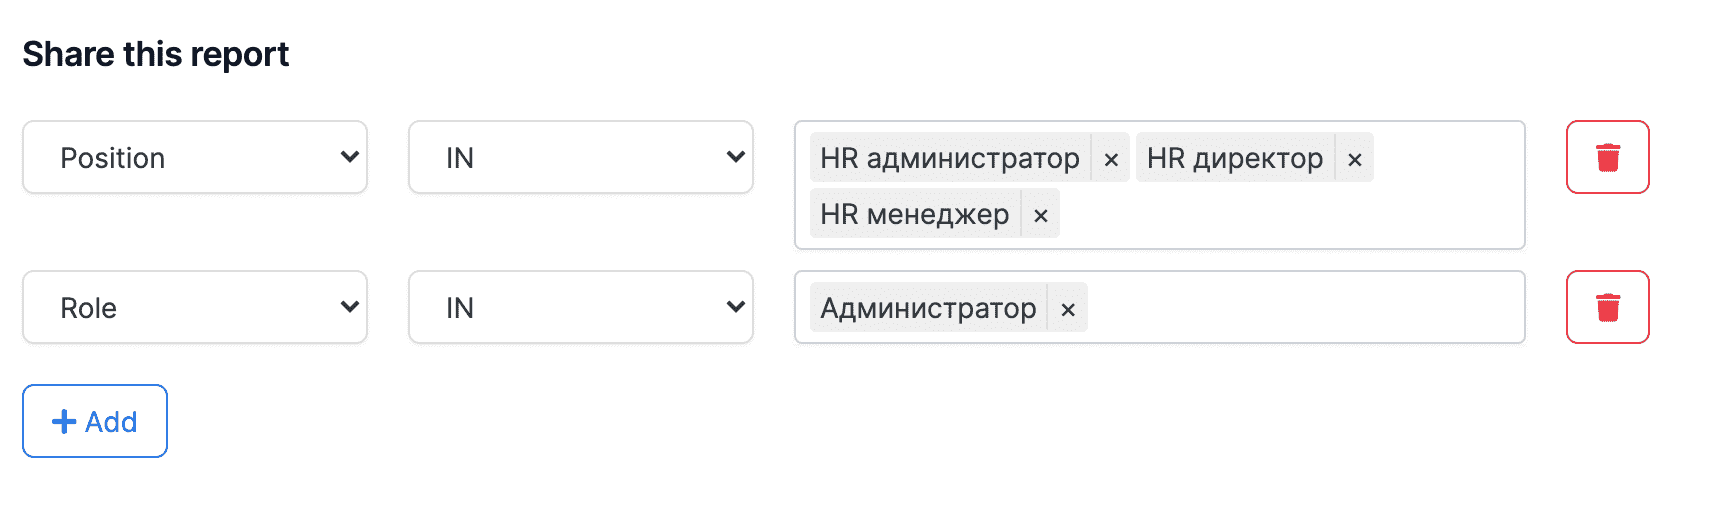Click the Share this report heading
This screenshot has width=1710, height=508.
point(156,54)
